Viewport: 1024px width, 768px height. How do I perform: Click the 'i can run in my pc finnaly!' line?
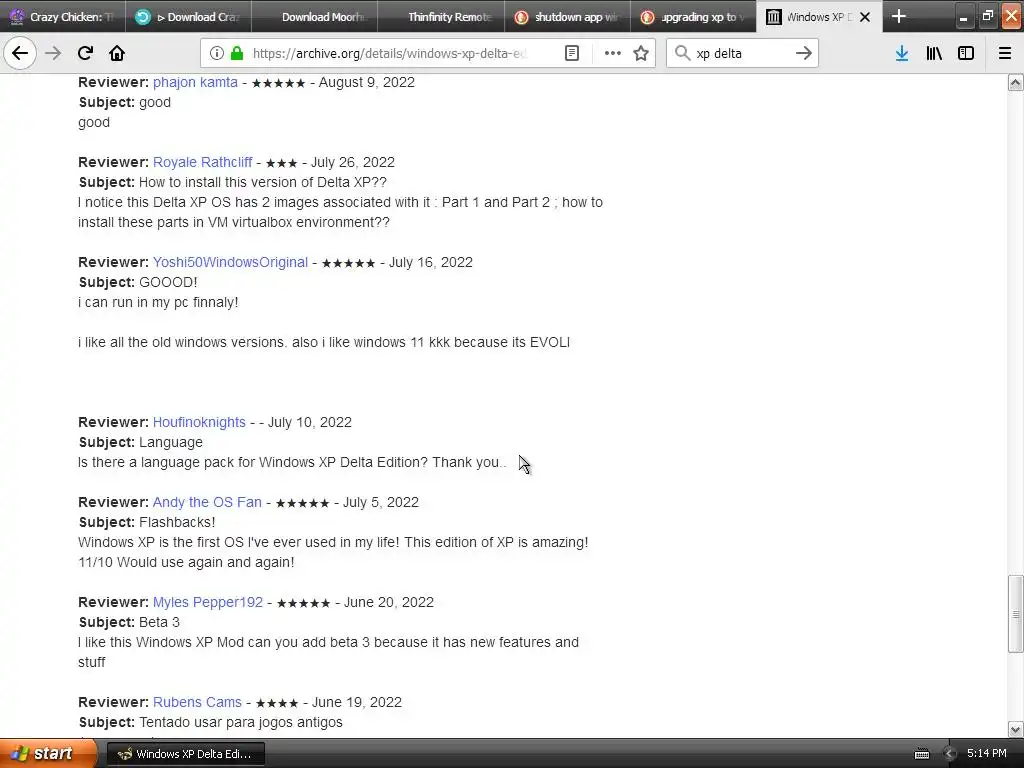pos(158,302)
